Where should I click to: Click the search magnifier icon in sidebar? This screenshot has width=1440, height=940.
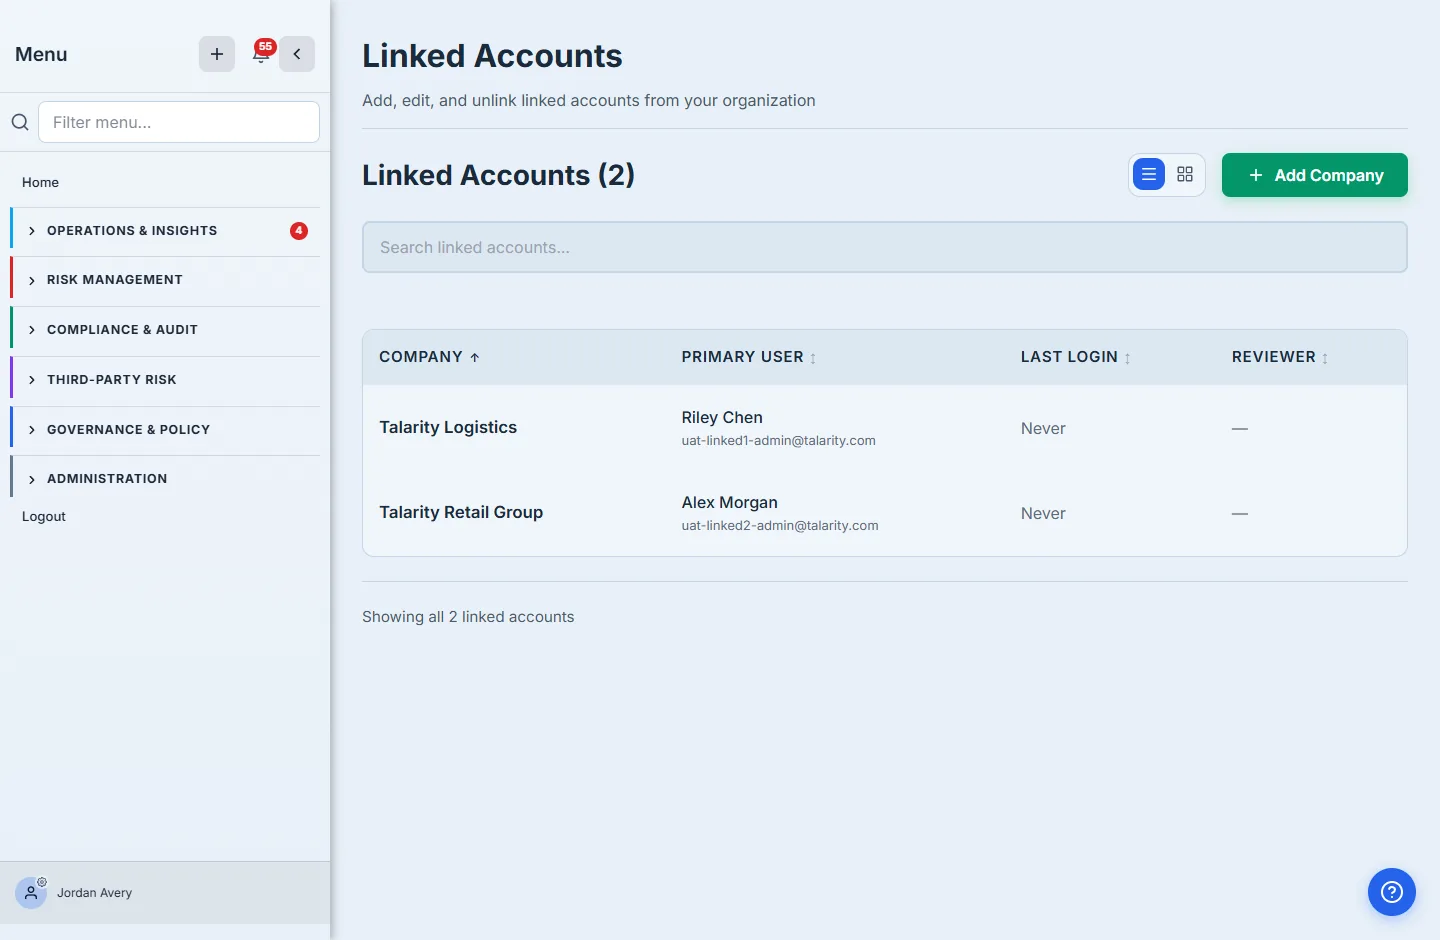click(x=19, y=122)
